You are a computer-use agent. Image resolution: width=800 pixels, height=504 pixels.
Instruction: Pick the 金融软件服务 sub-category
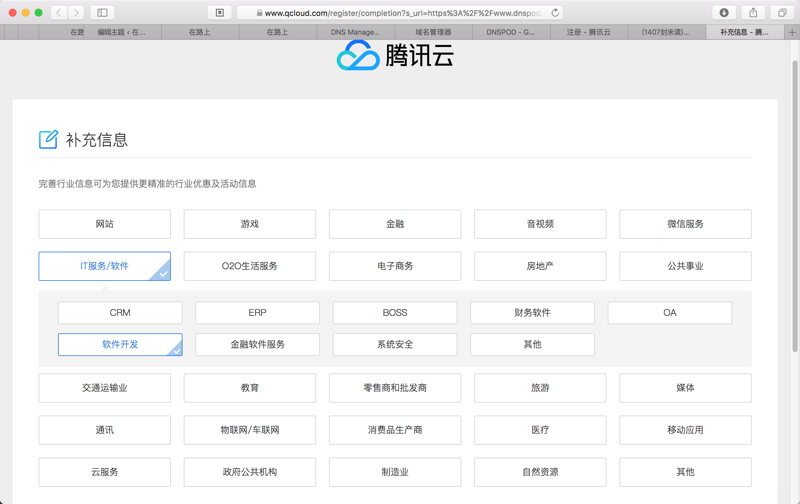coord(258,344)
